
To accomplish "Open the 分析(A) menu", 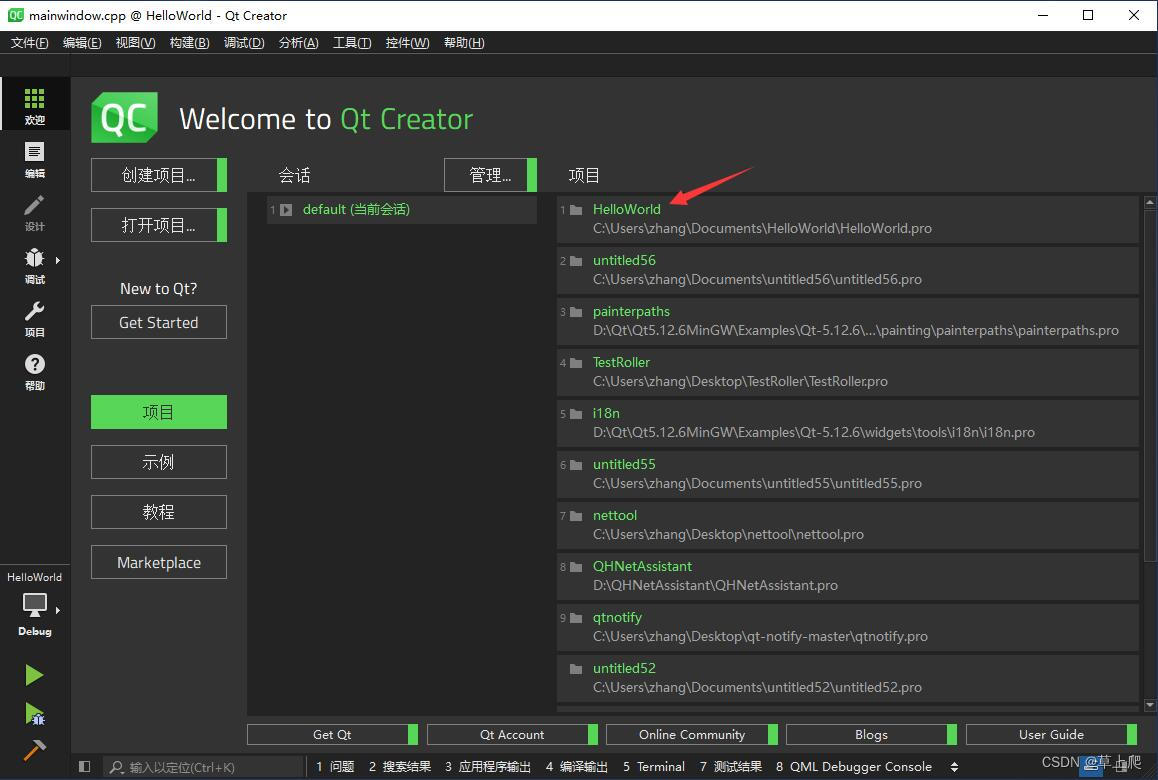I will click(298, 43).
